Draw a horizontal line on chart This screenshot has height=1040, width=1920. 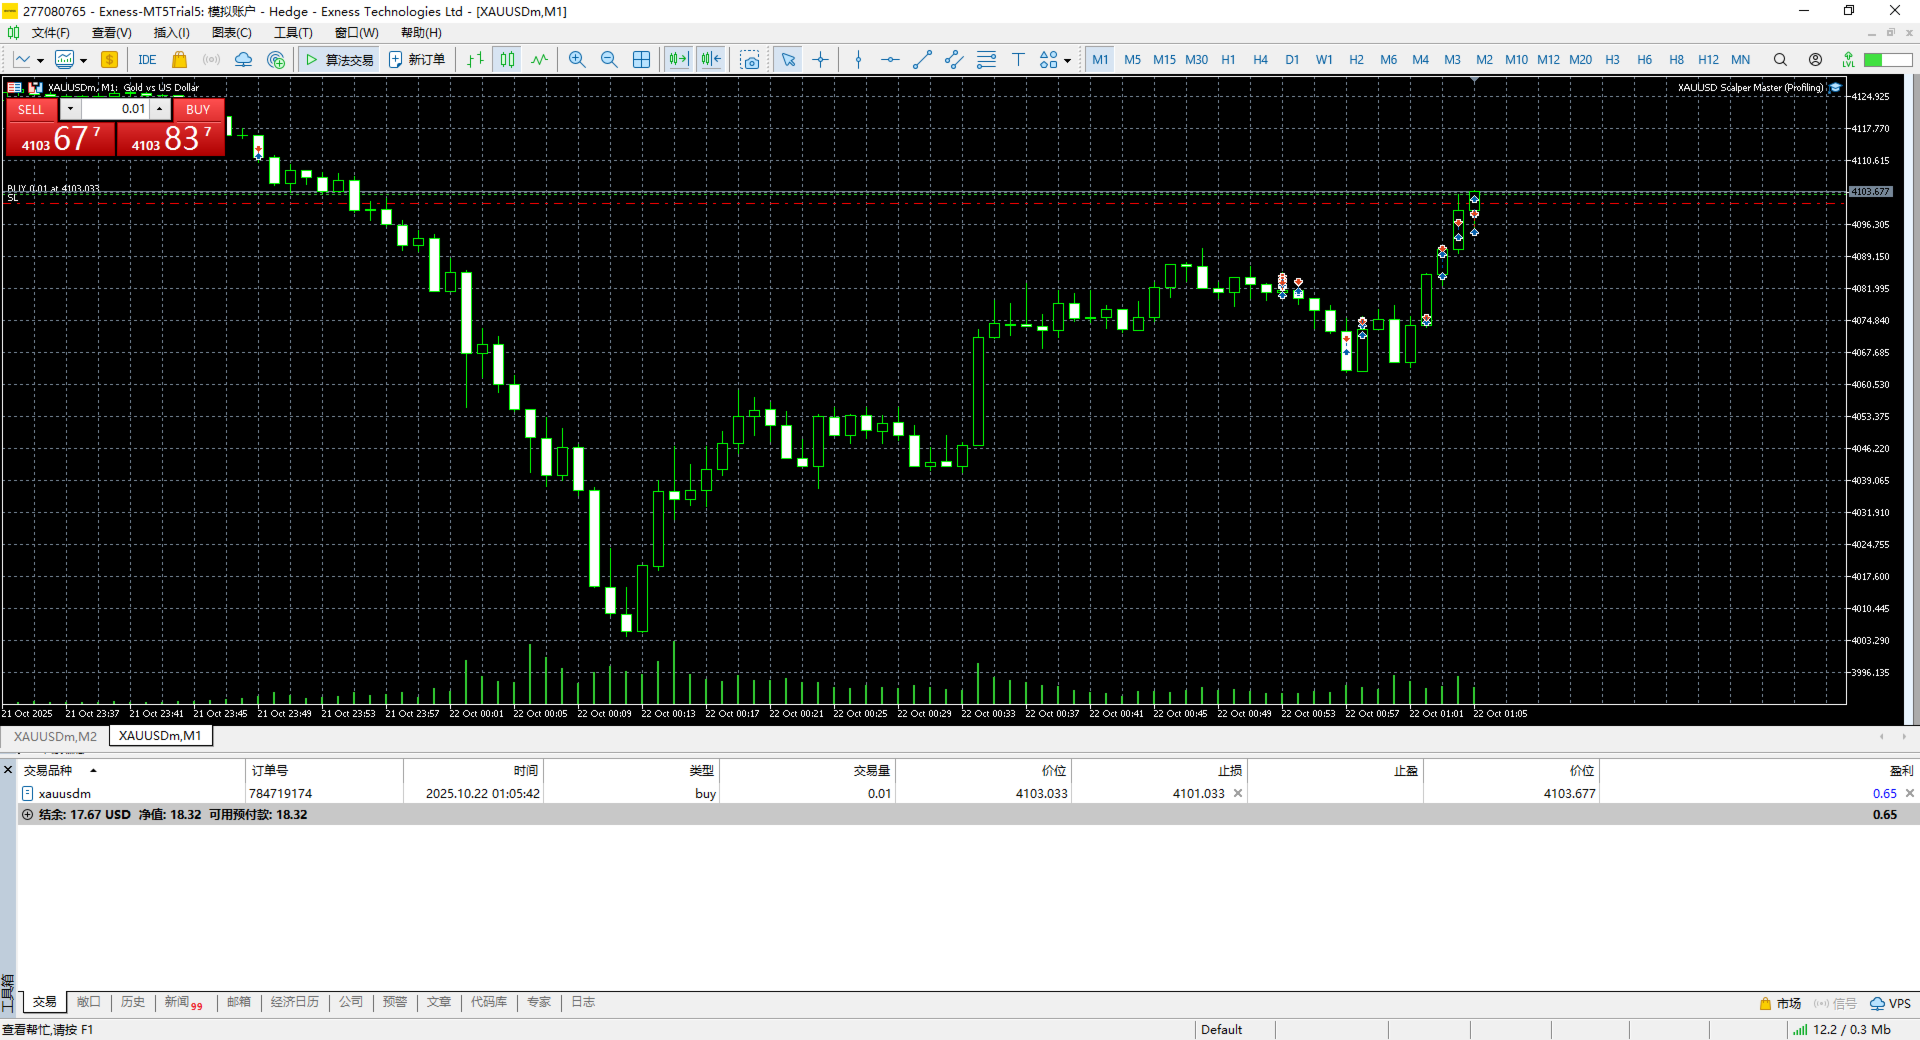point(890,60)
